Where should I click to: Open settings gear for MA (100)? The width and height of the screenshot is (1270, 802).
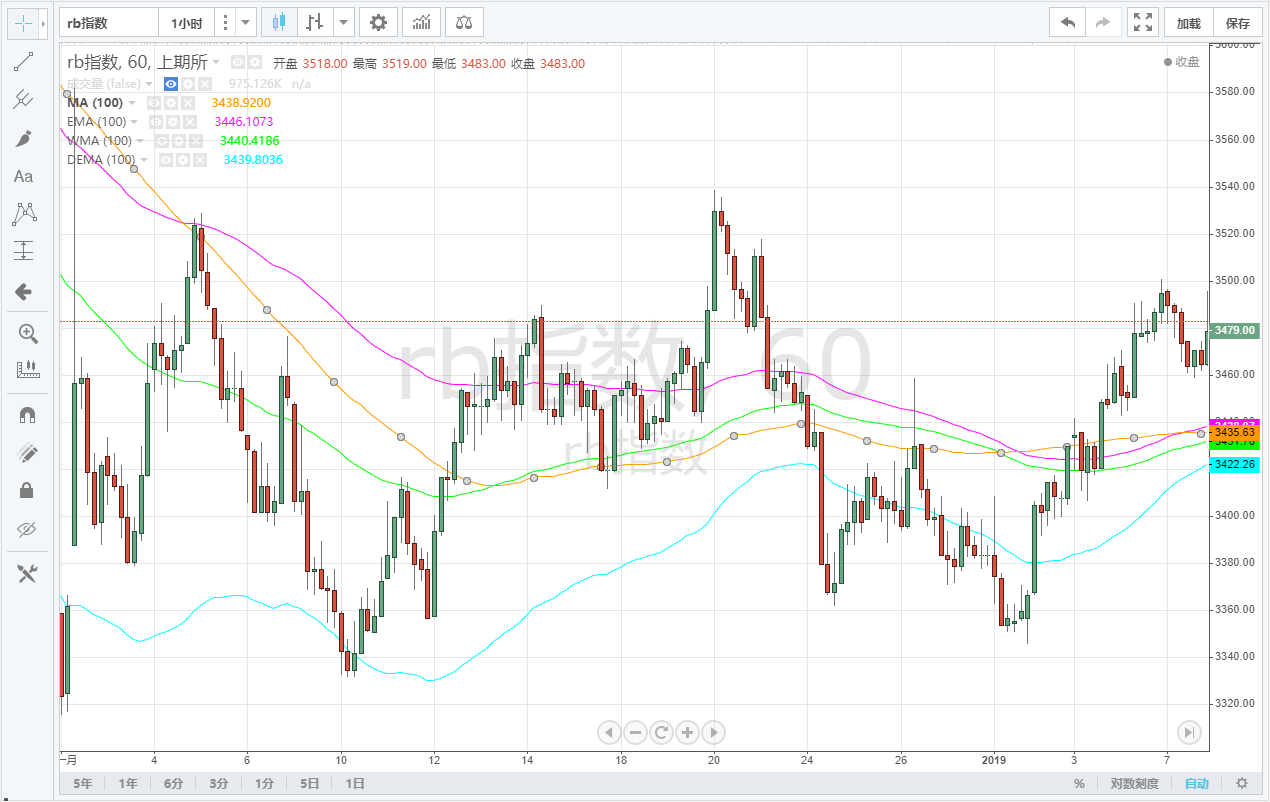tap(171, 102)
